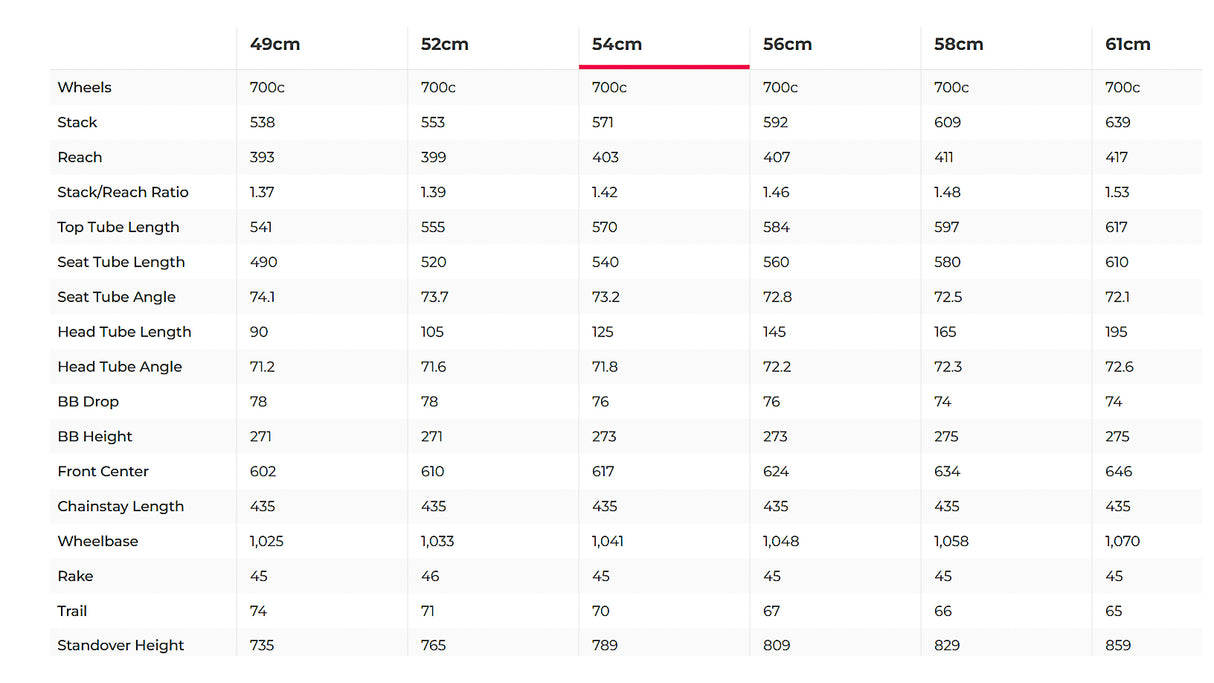Click the Wheels row label

coord(85,87)
